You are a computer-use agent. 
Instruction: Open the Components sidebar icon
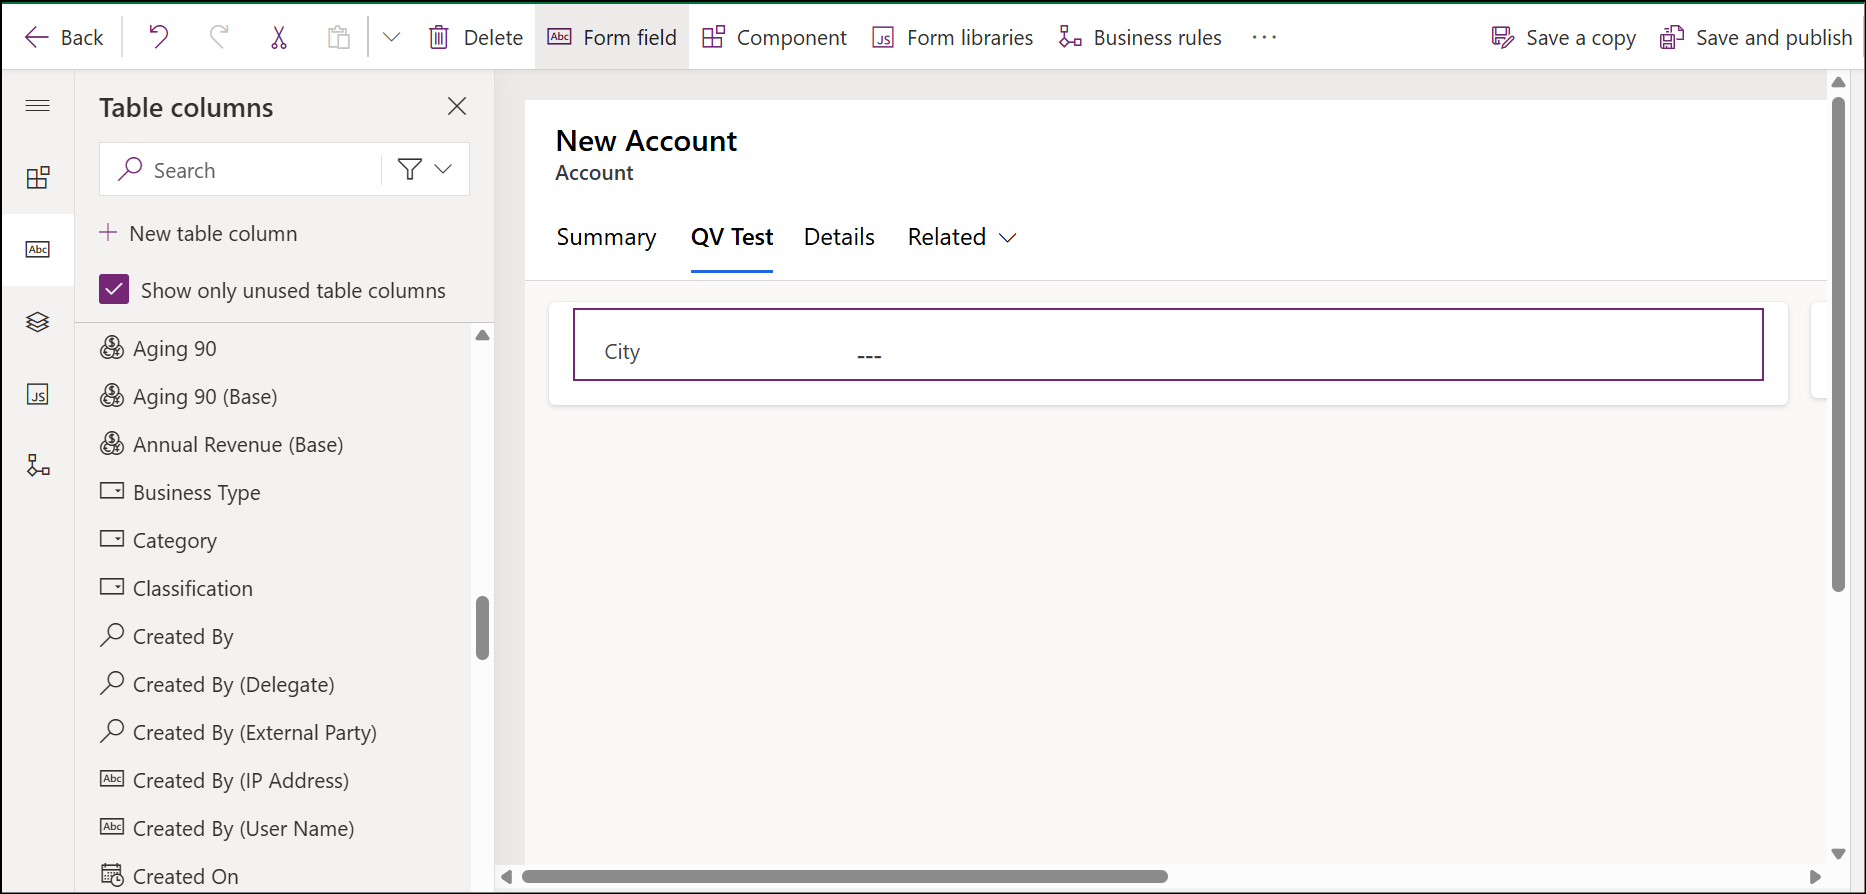[38, 177]
